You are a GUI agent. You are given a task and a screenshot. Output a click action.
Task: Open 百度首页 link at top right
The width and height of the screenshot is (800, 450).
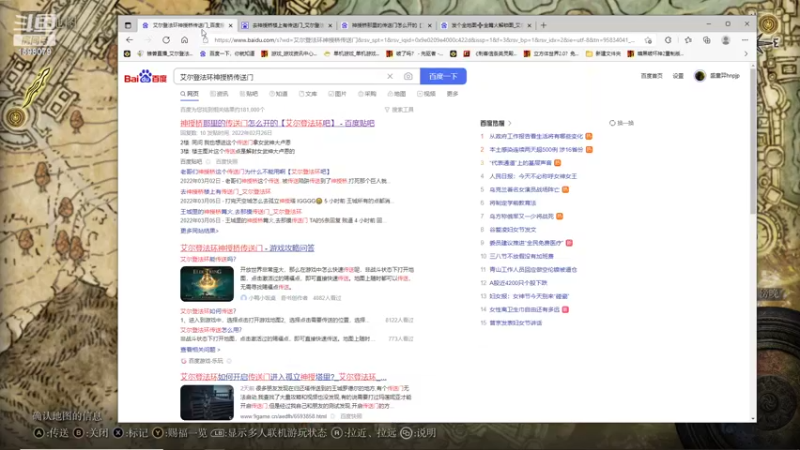652,76
